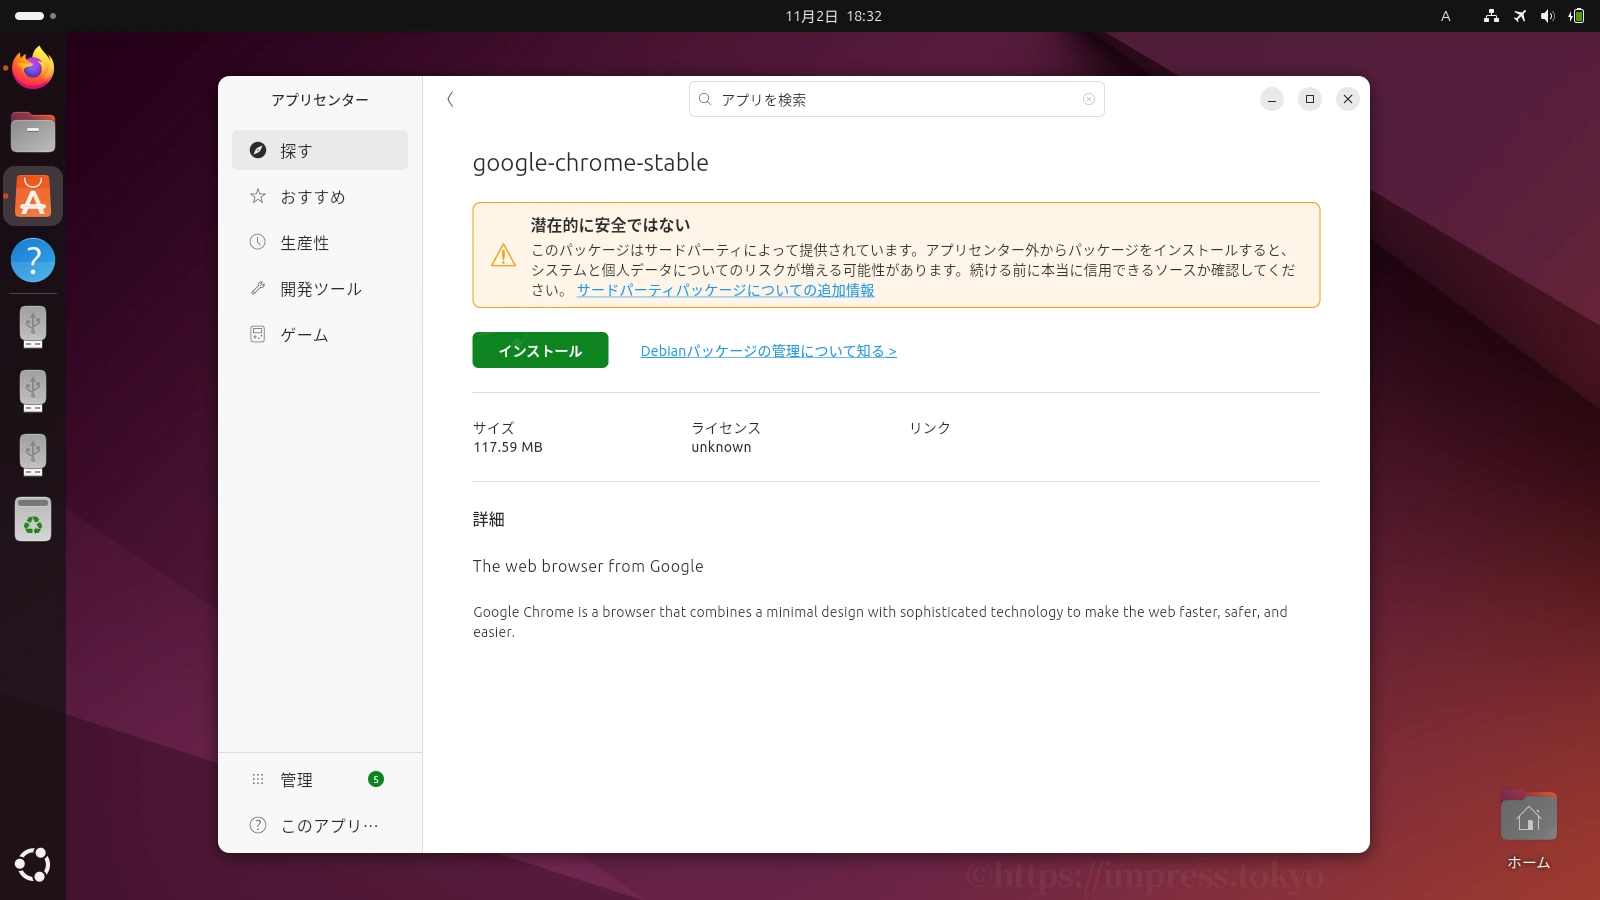Click the text The web browser from Google

pos(588,566)
